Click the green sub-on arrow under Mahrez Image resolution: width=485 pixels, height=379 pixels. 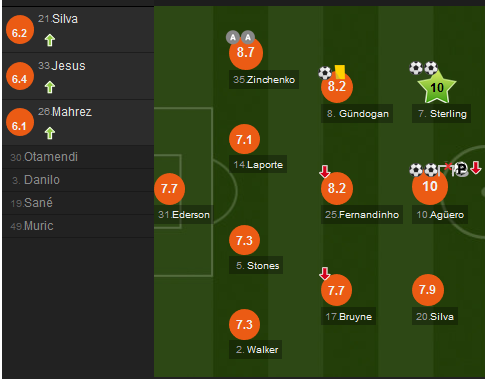click(50, 133)
